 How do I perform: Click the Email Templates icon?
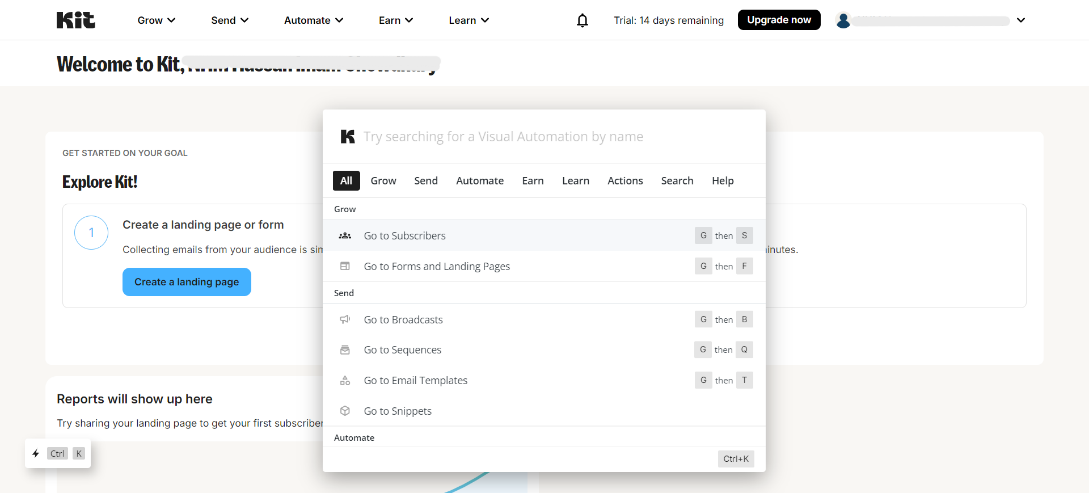[345, 381]
